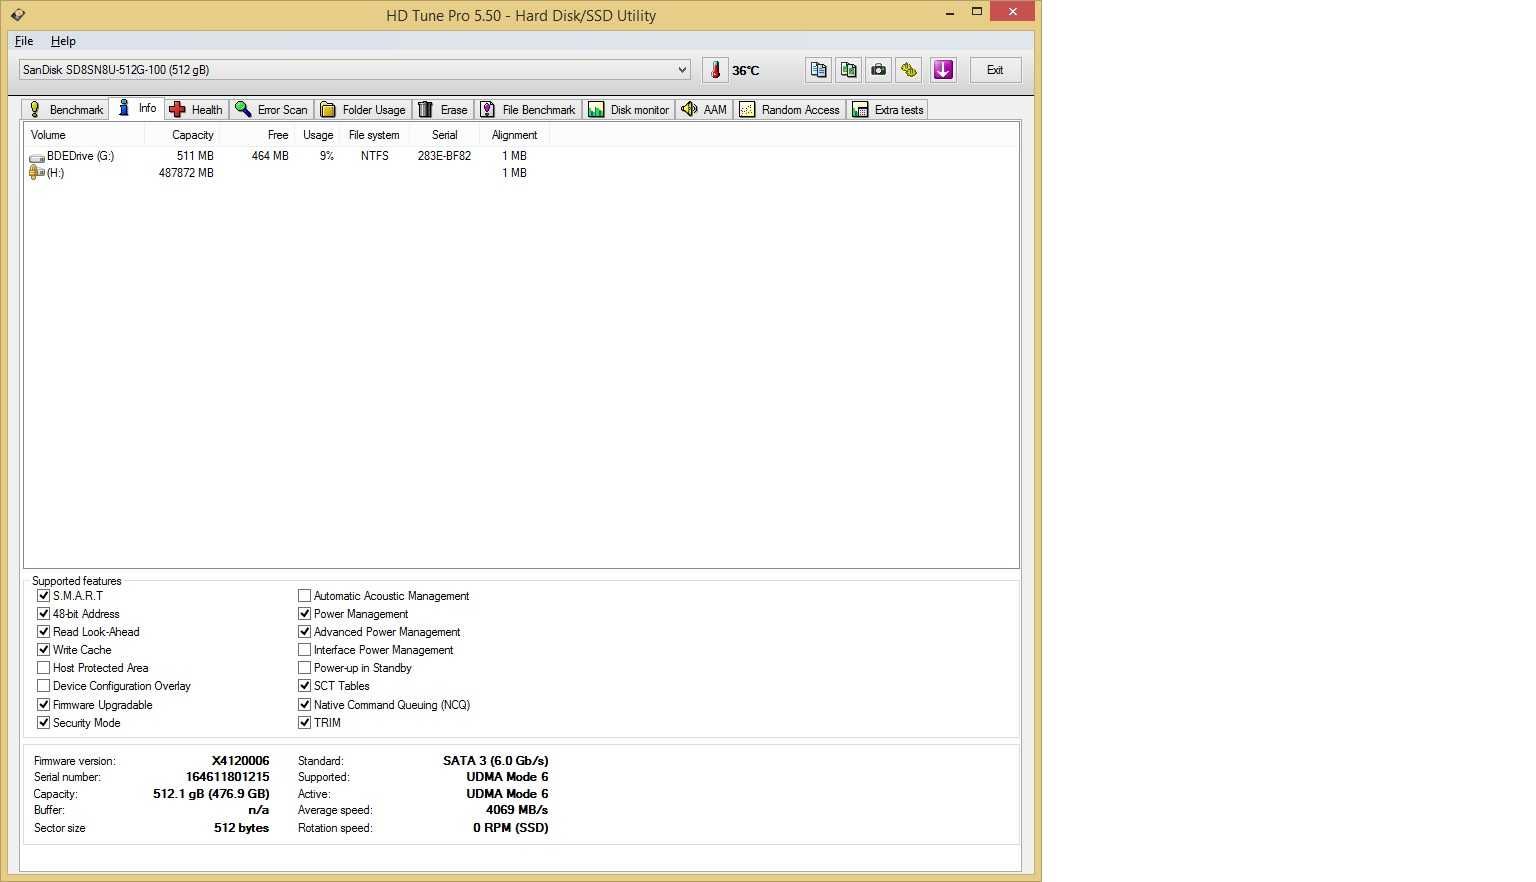Click the locked (H:) drive icon

tap(37, 173)
